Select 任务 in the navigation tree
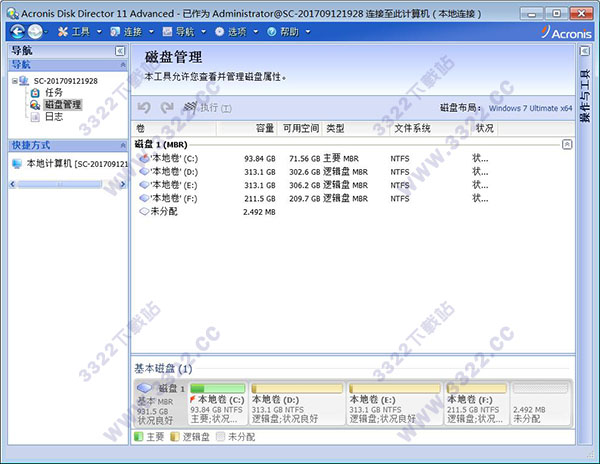 point(54,93)
